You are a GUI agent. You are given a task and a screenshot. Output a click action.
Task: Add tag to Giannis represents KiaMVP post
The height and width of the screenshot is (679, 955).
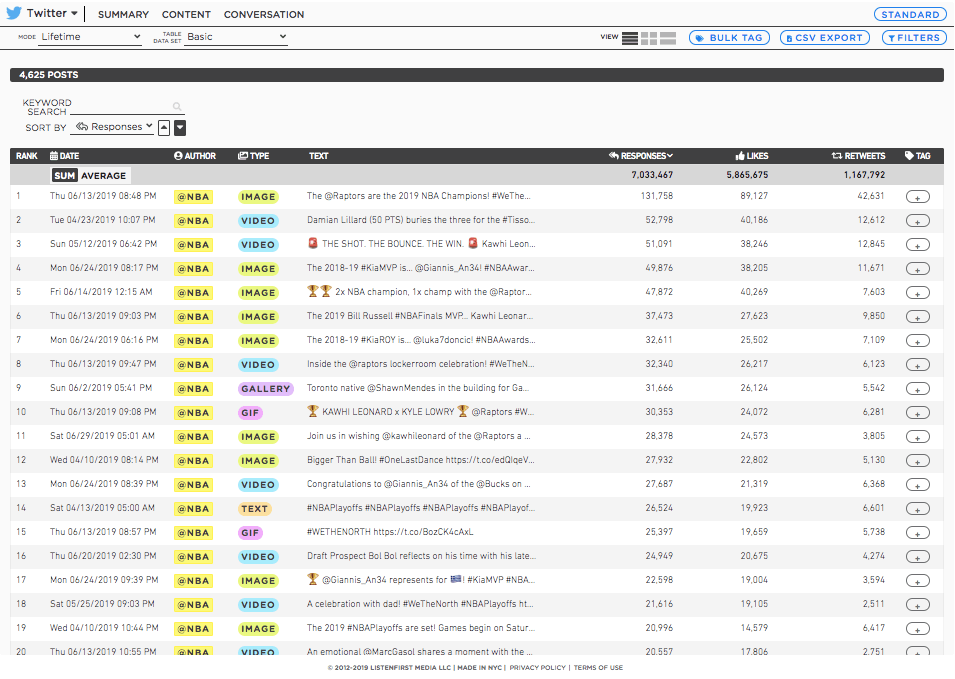(x=918, y=581)
